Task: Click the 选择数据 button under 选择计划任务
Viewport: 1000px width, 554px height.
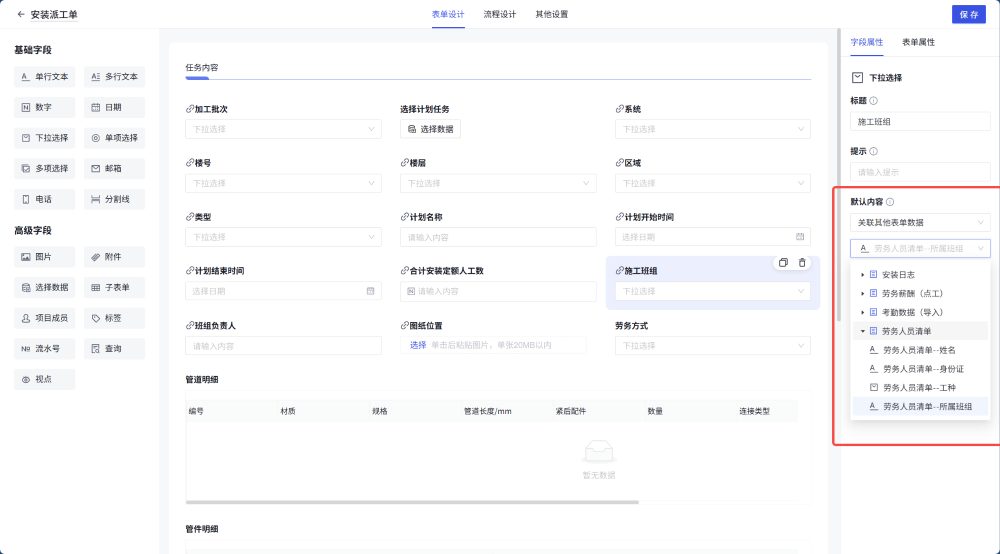Action: 430,129
